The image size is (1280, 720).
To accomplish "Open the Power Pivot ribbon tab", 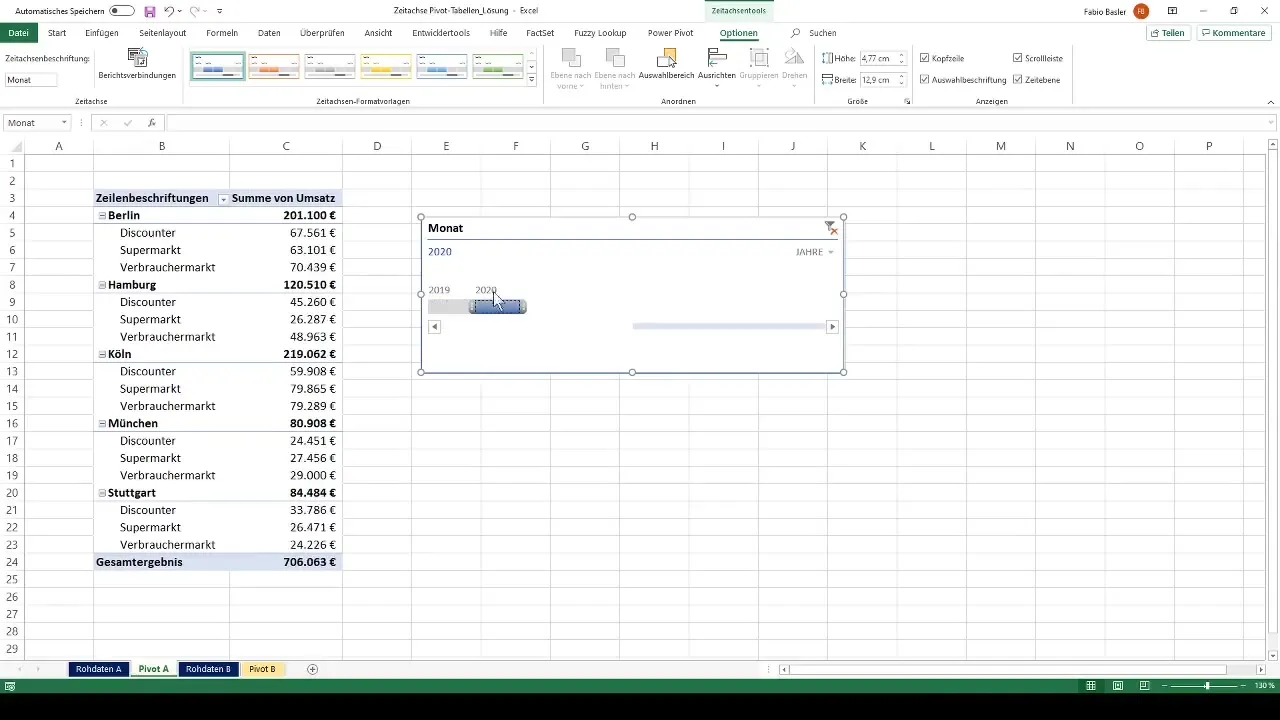I will [670, 33].
